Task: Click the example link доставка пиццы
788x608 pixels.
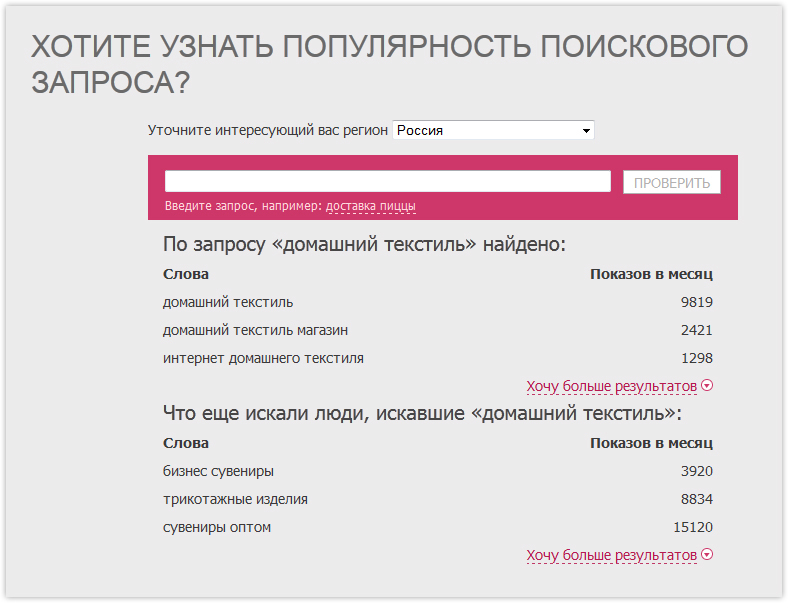Action: tap(371, 206)
